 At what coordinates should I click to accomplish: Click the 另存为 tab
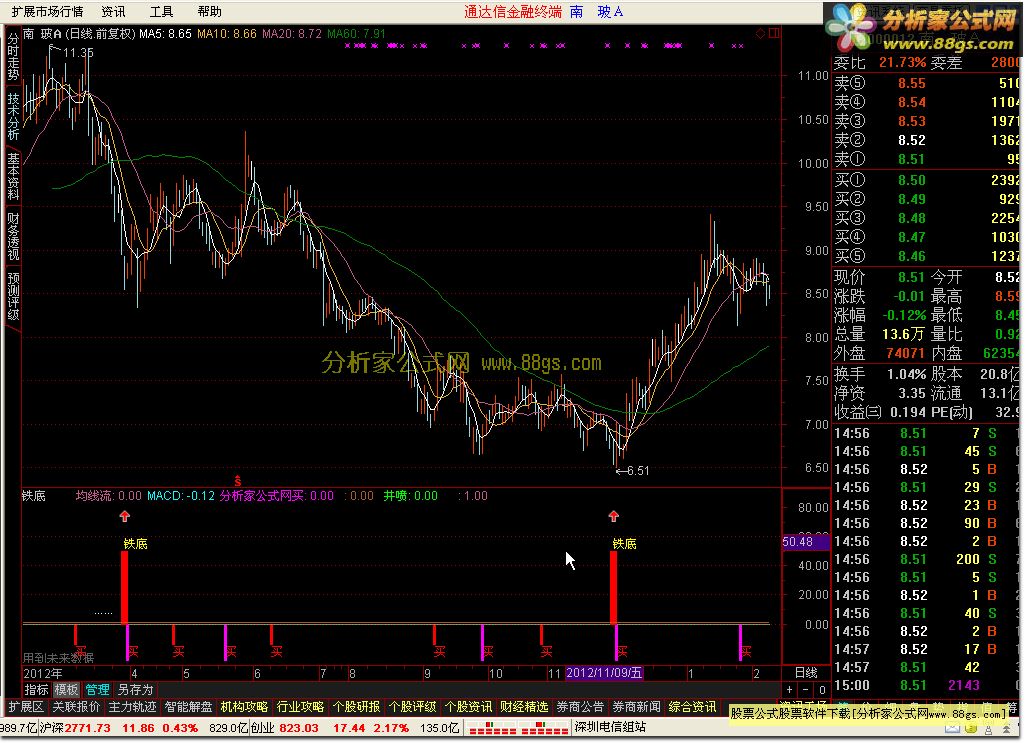pyautogui.click(x=135, y=689)
